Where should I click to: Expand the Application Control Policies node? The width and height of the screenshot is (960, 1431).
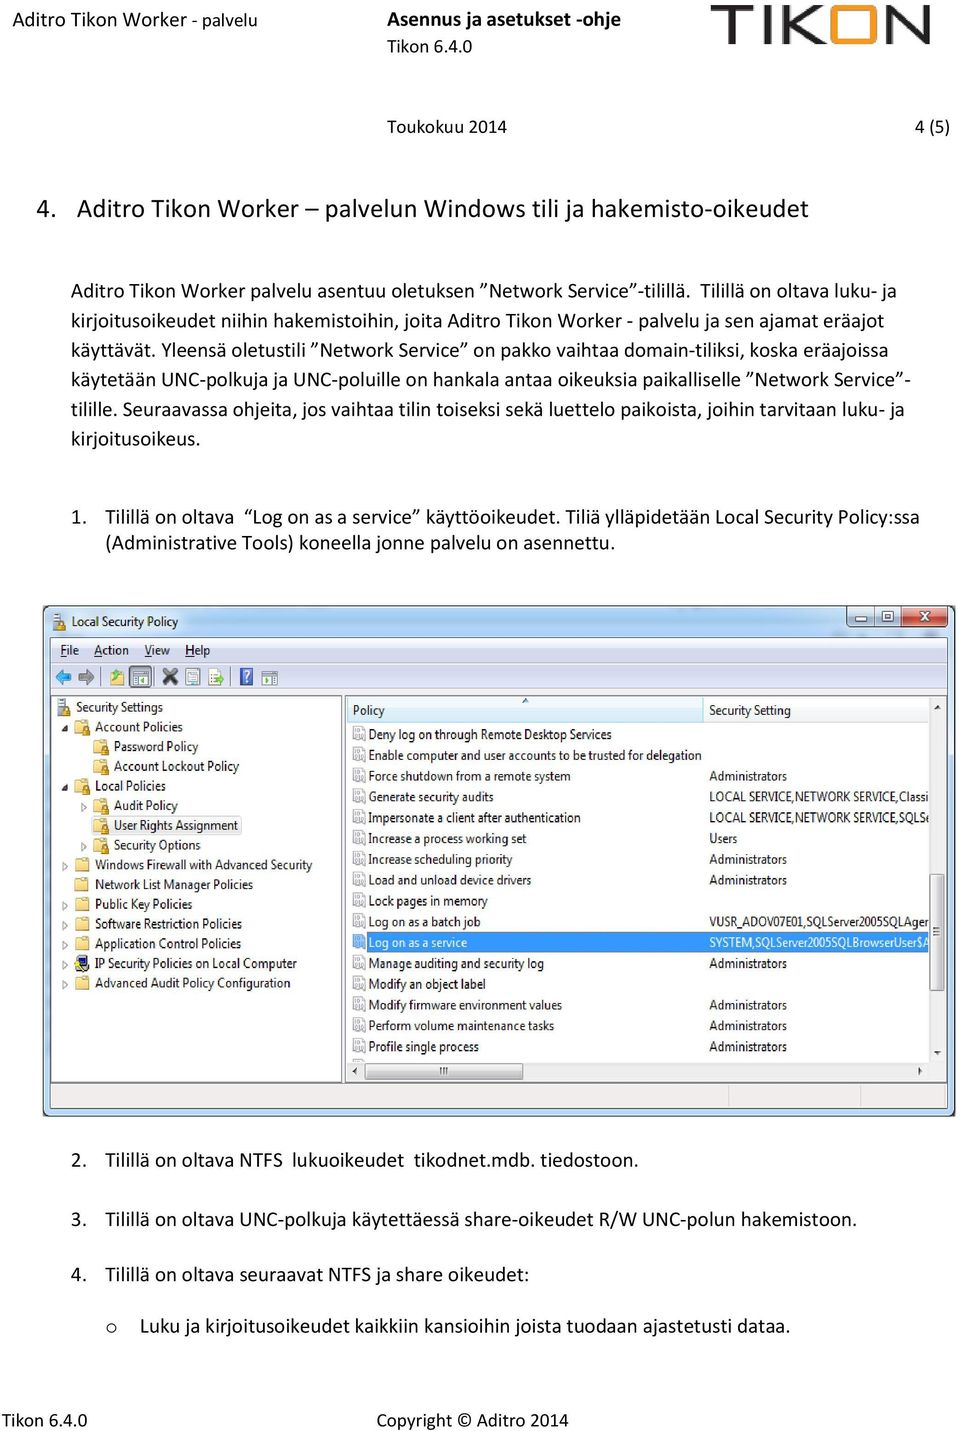click(x=65, y=945)
